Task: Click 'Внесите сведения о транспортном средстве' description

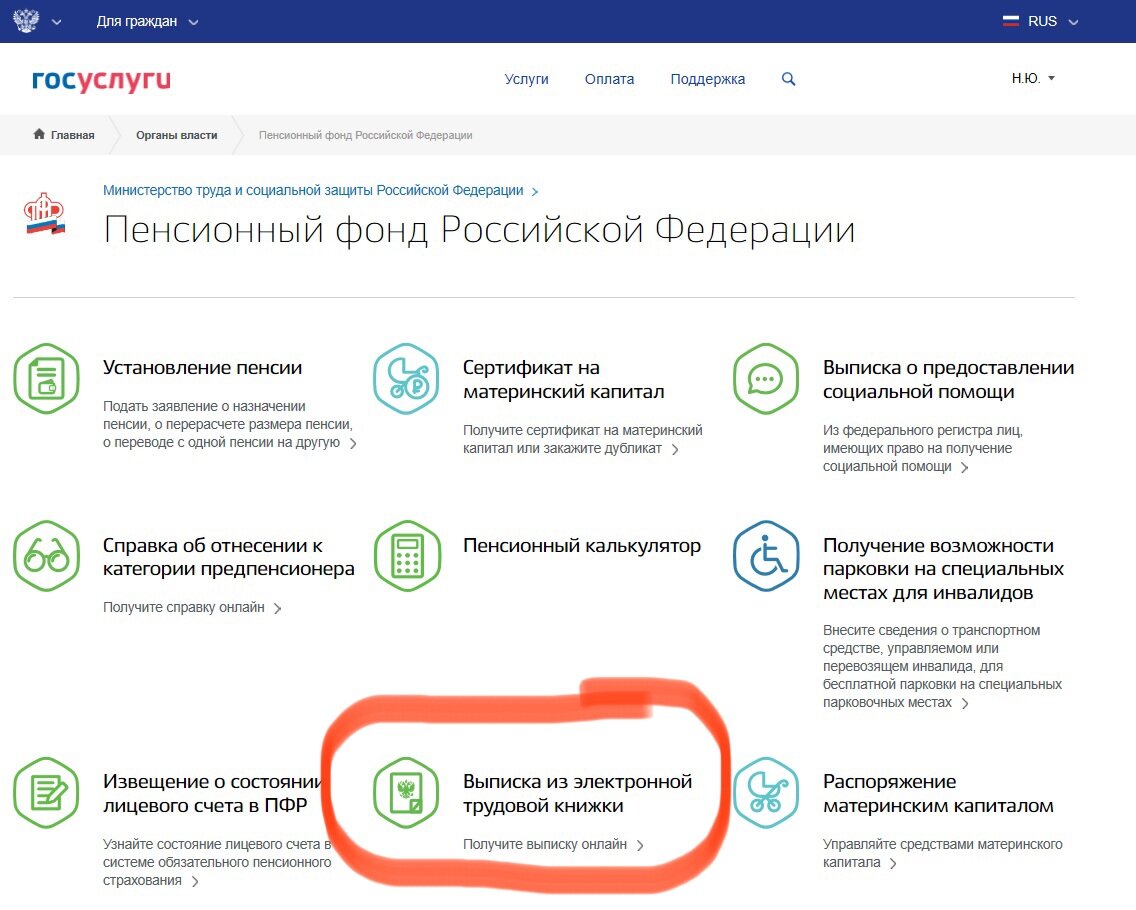Action: pyautogui.click(x=942, y=666)
